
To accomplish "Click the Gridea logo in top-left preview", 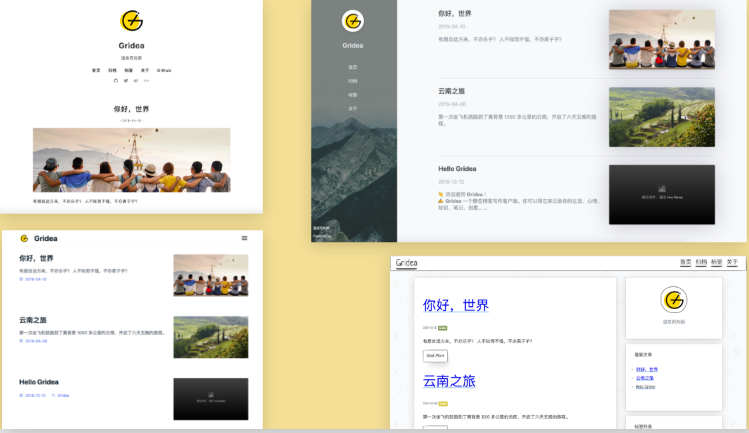I will 131,21.
